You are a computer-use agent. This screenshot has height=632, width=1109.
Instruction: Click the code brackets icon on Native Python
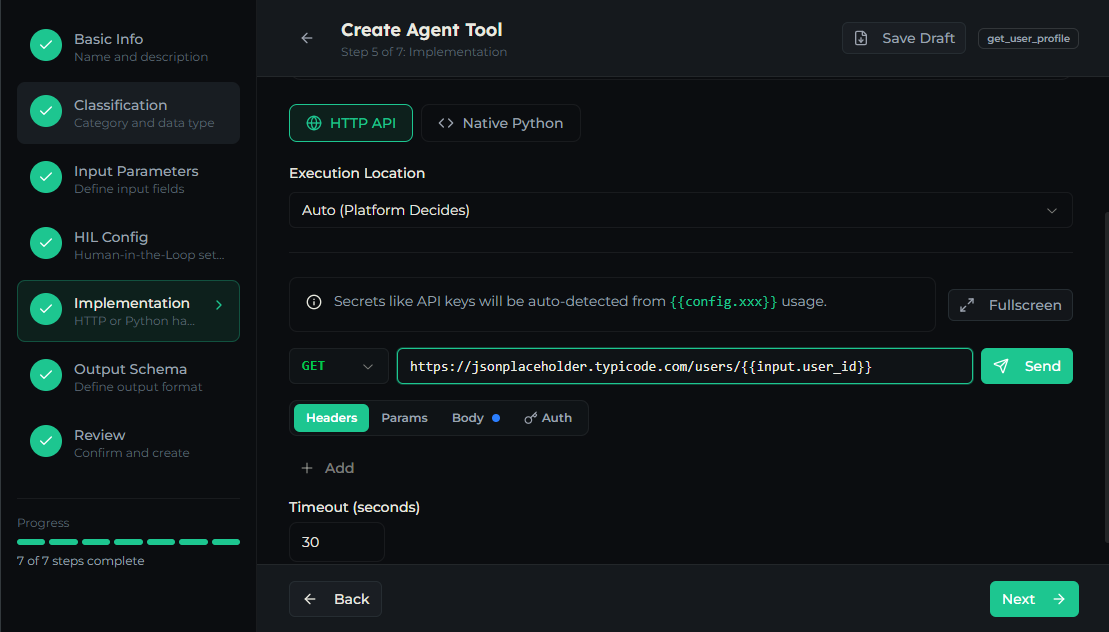tap(446, 123)
